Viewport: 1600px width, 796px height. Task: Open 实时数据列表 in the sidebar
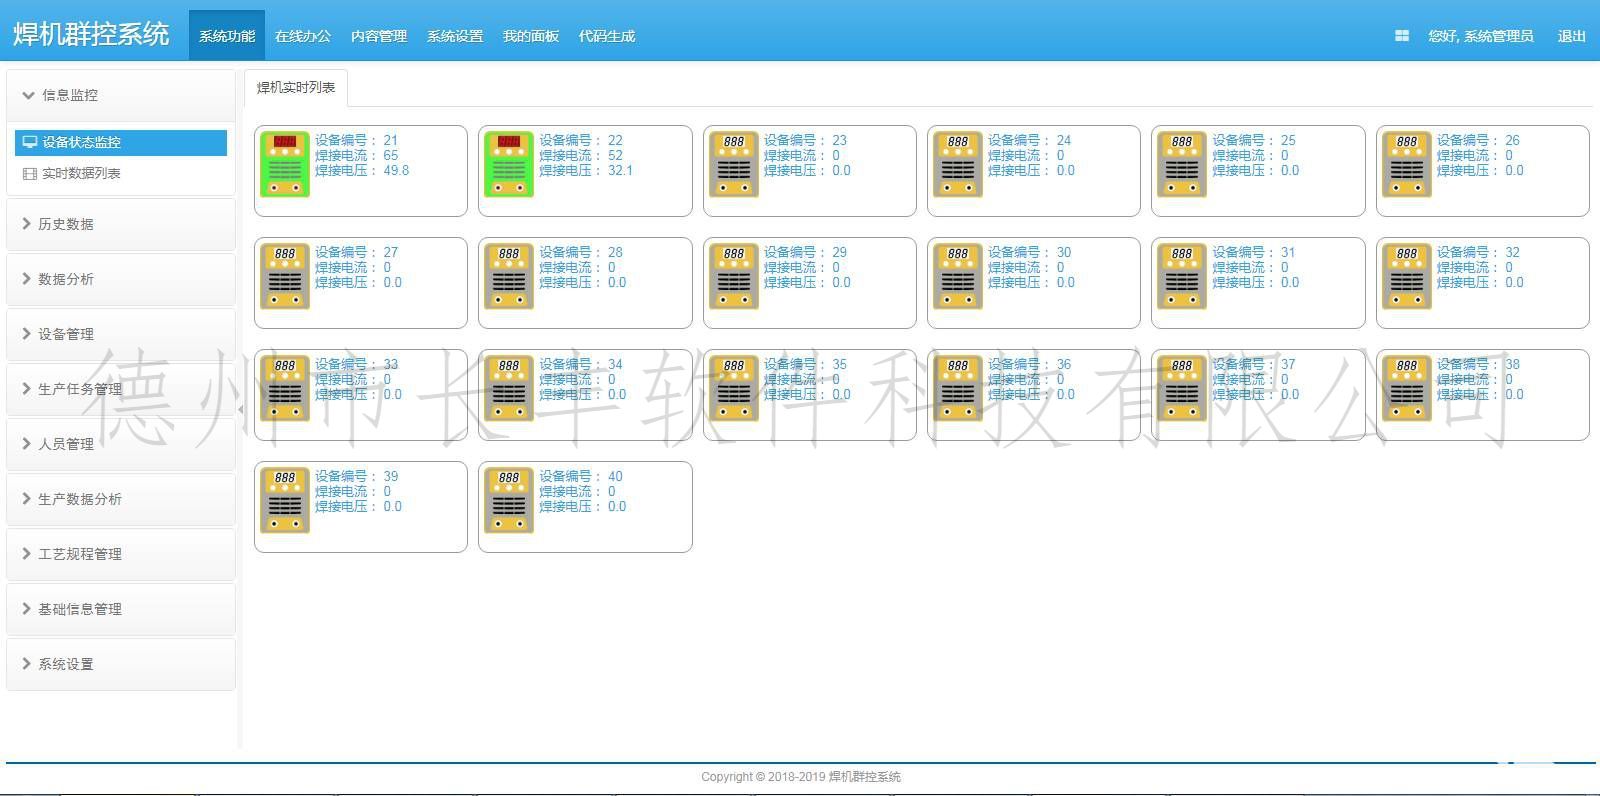81,173
